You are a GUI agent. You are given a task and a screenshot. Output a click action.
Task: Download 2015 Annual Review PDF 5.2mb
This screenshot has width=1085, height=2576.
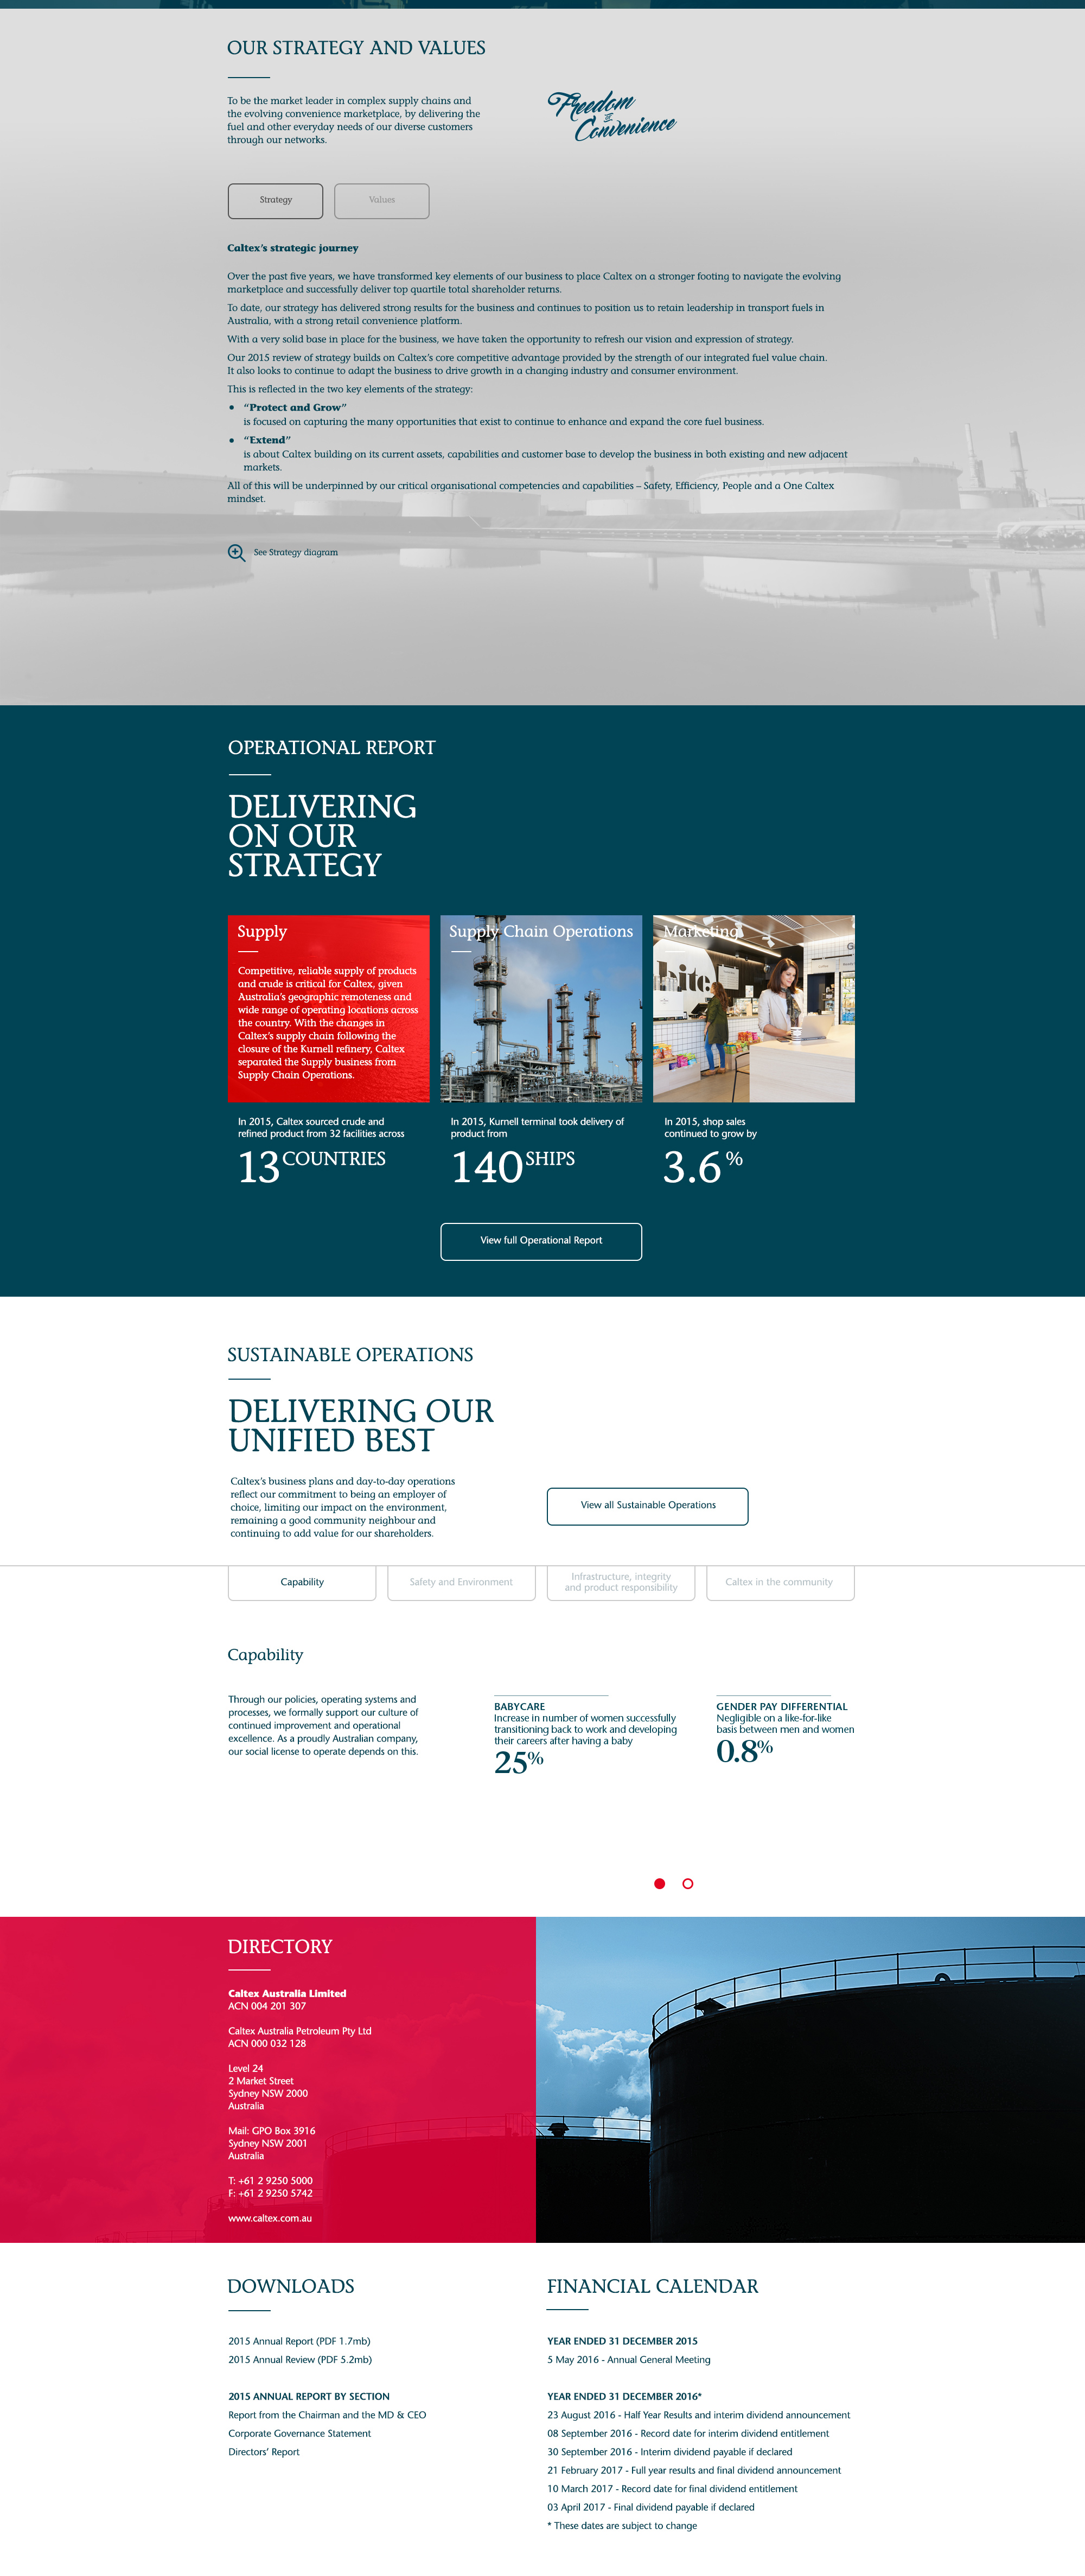click(300, 2359)
